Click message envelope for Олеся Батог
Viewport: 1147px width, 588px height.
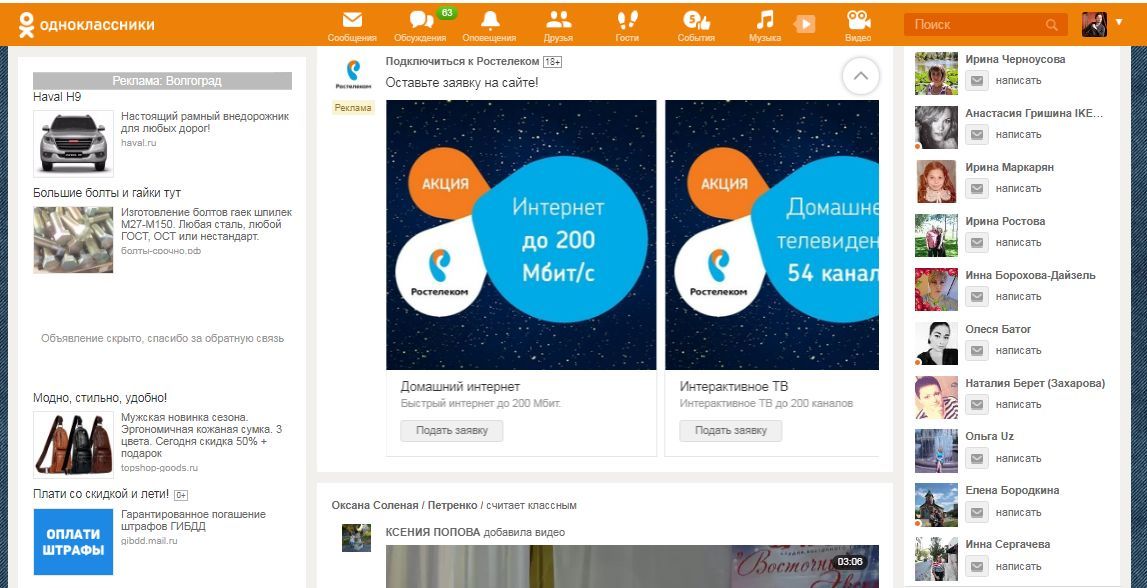point(977,351)
